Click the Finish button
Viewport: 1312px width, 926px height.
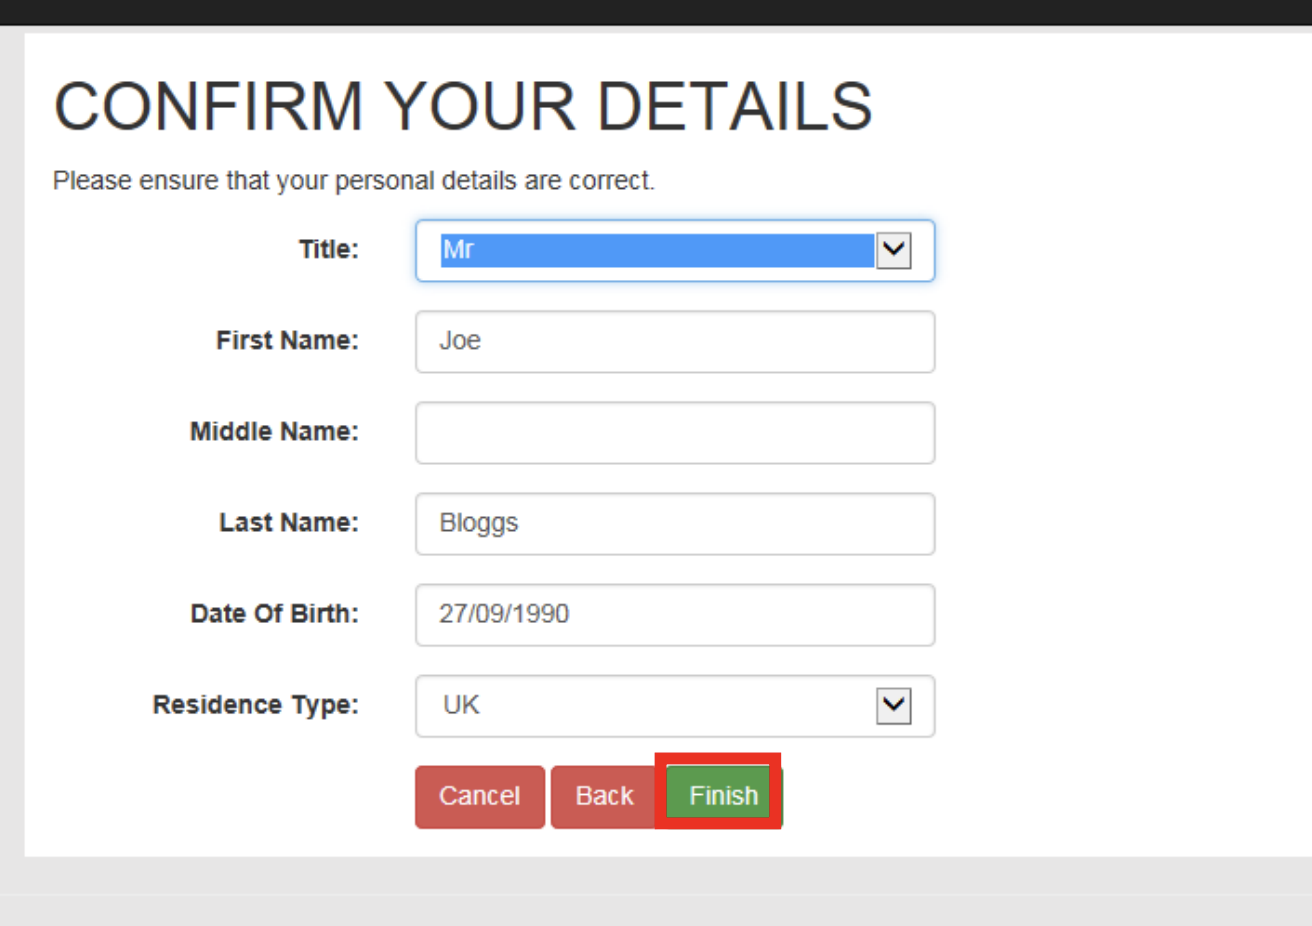tap(721, 795)
